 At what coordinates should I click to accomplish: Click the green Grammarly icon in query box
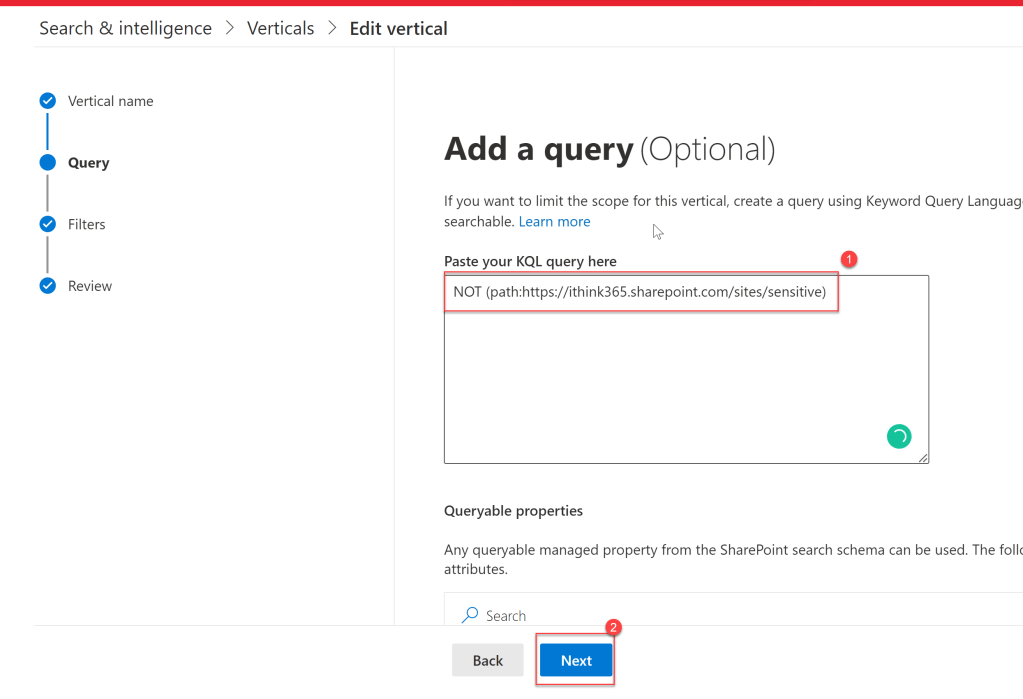point(899,436)
